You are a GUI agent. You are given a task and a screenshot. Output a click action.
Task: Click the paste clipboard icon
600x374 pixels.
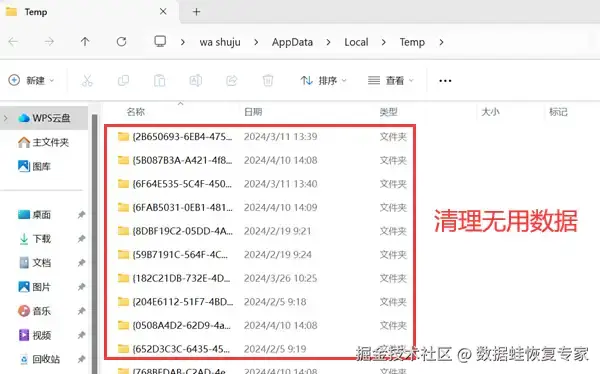(160, 80)
